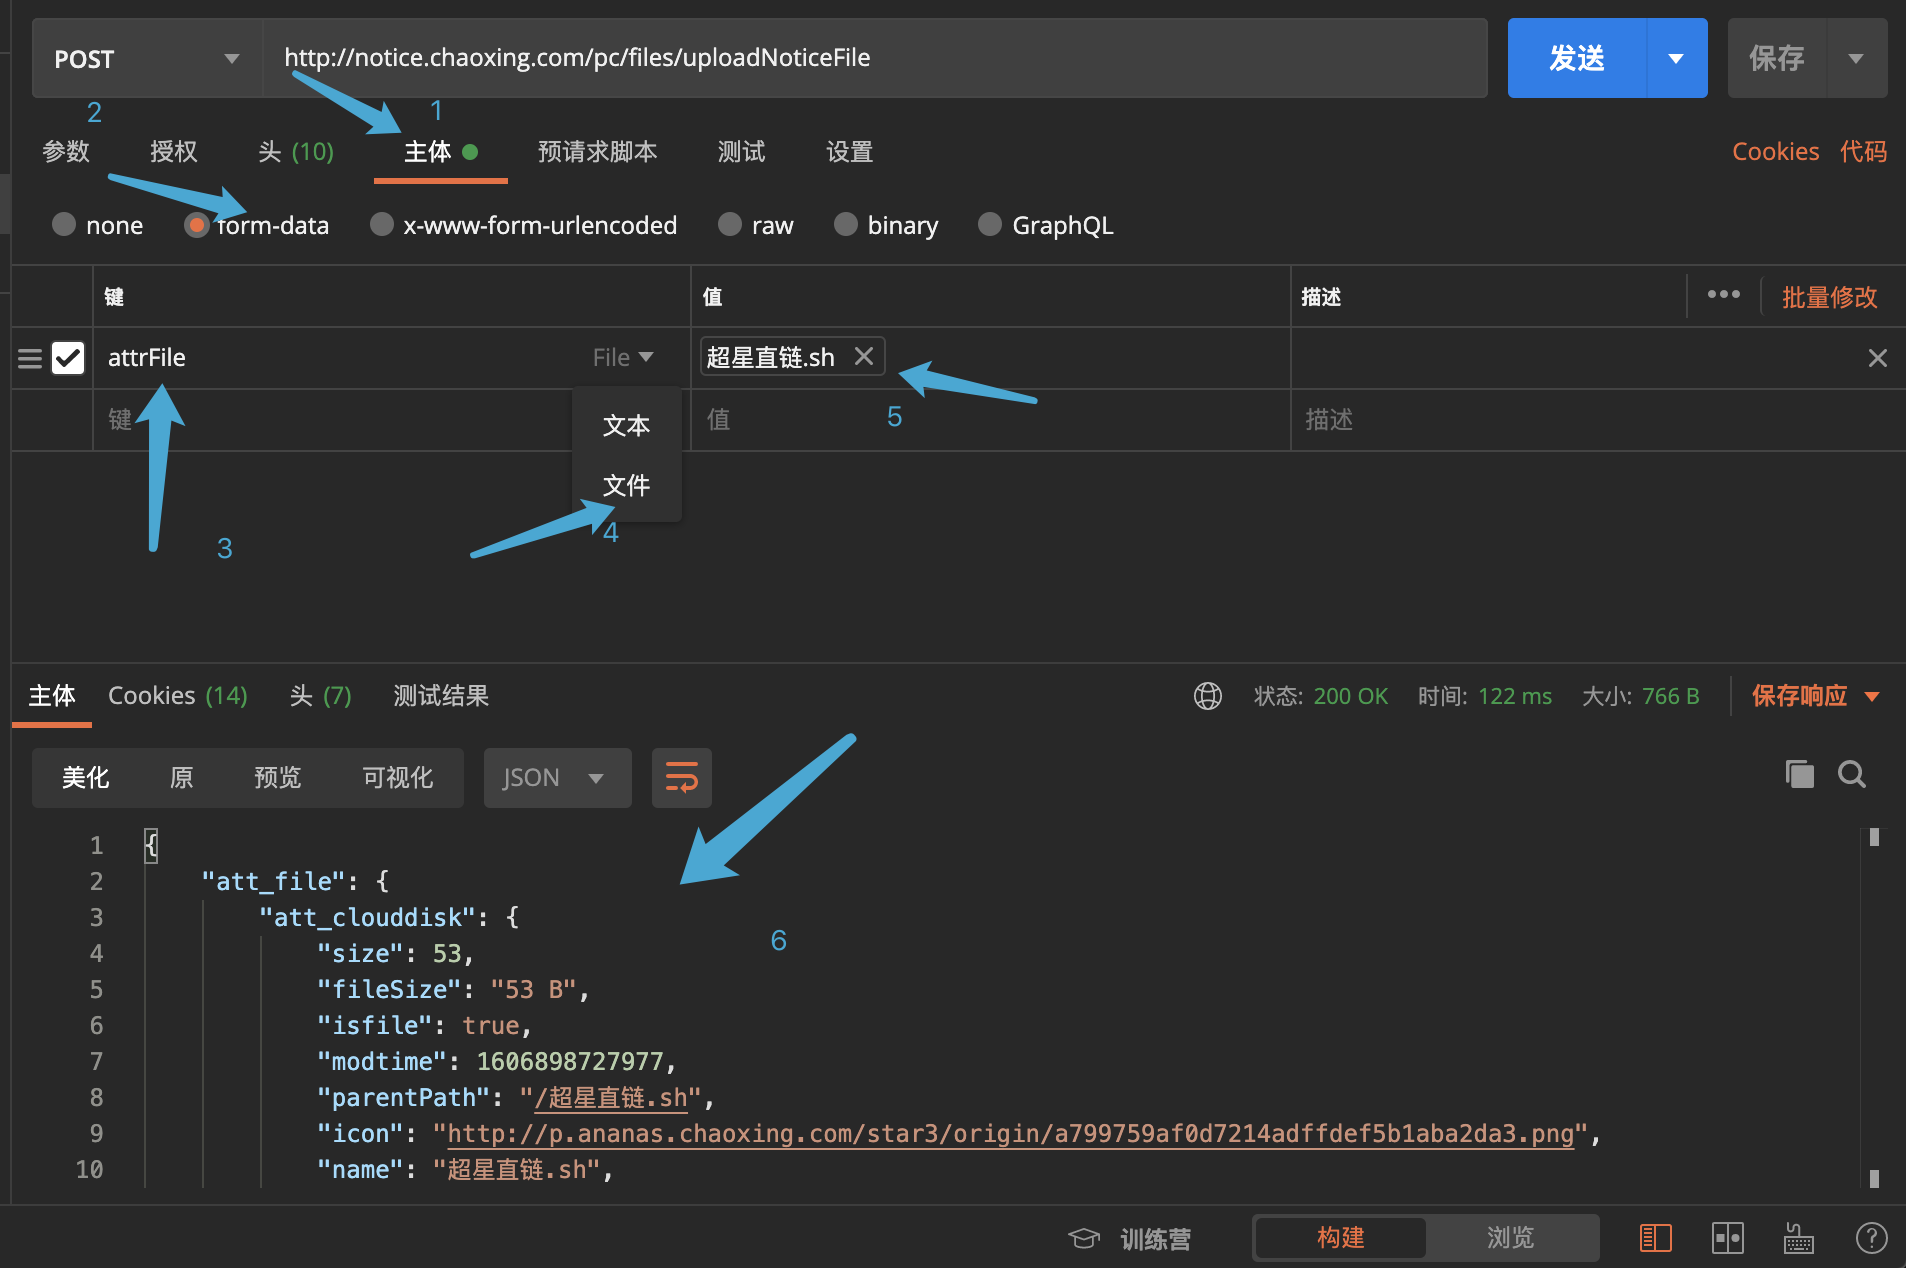The width and height of the screenshot is (1906, 1268).
Task: Toggle the sidebar layout icon
Action: coord(1655,1238)
